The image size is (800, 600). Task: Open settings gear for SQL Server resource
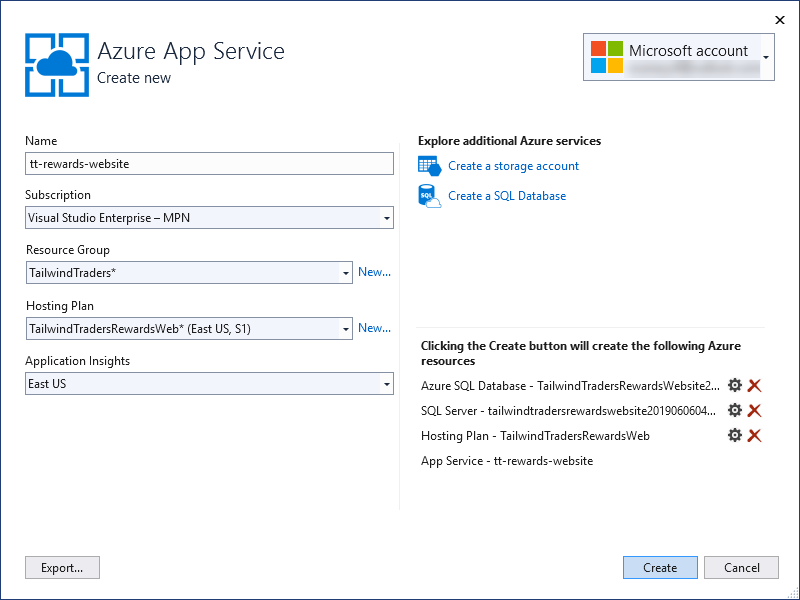[734, 410]
